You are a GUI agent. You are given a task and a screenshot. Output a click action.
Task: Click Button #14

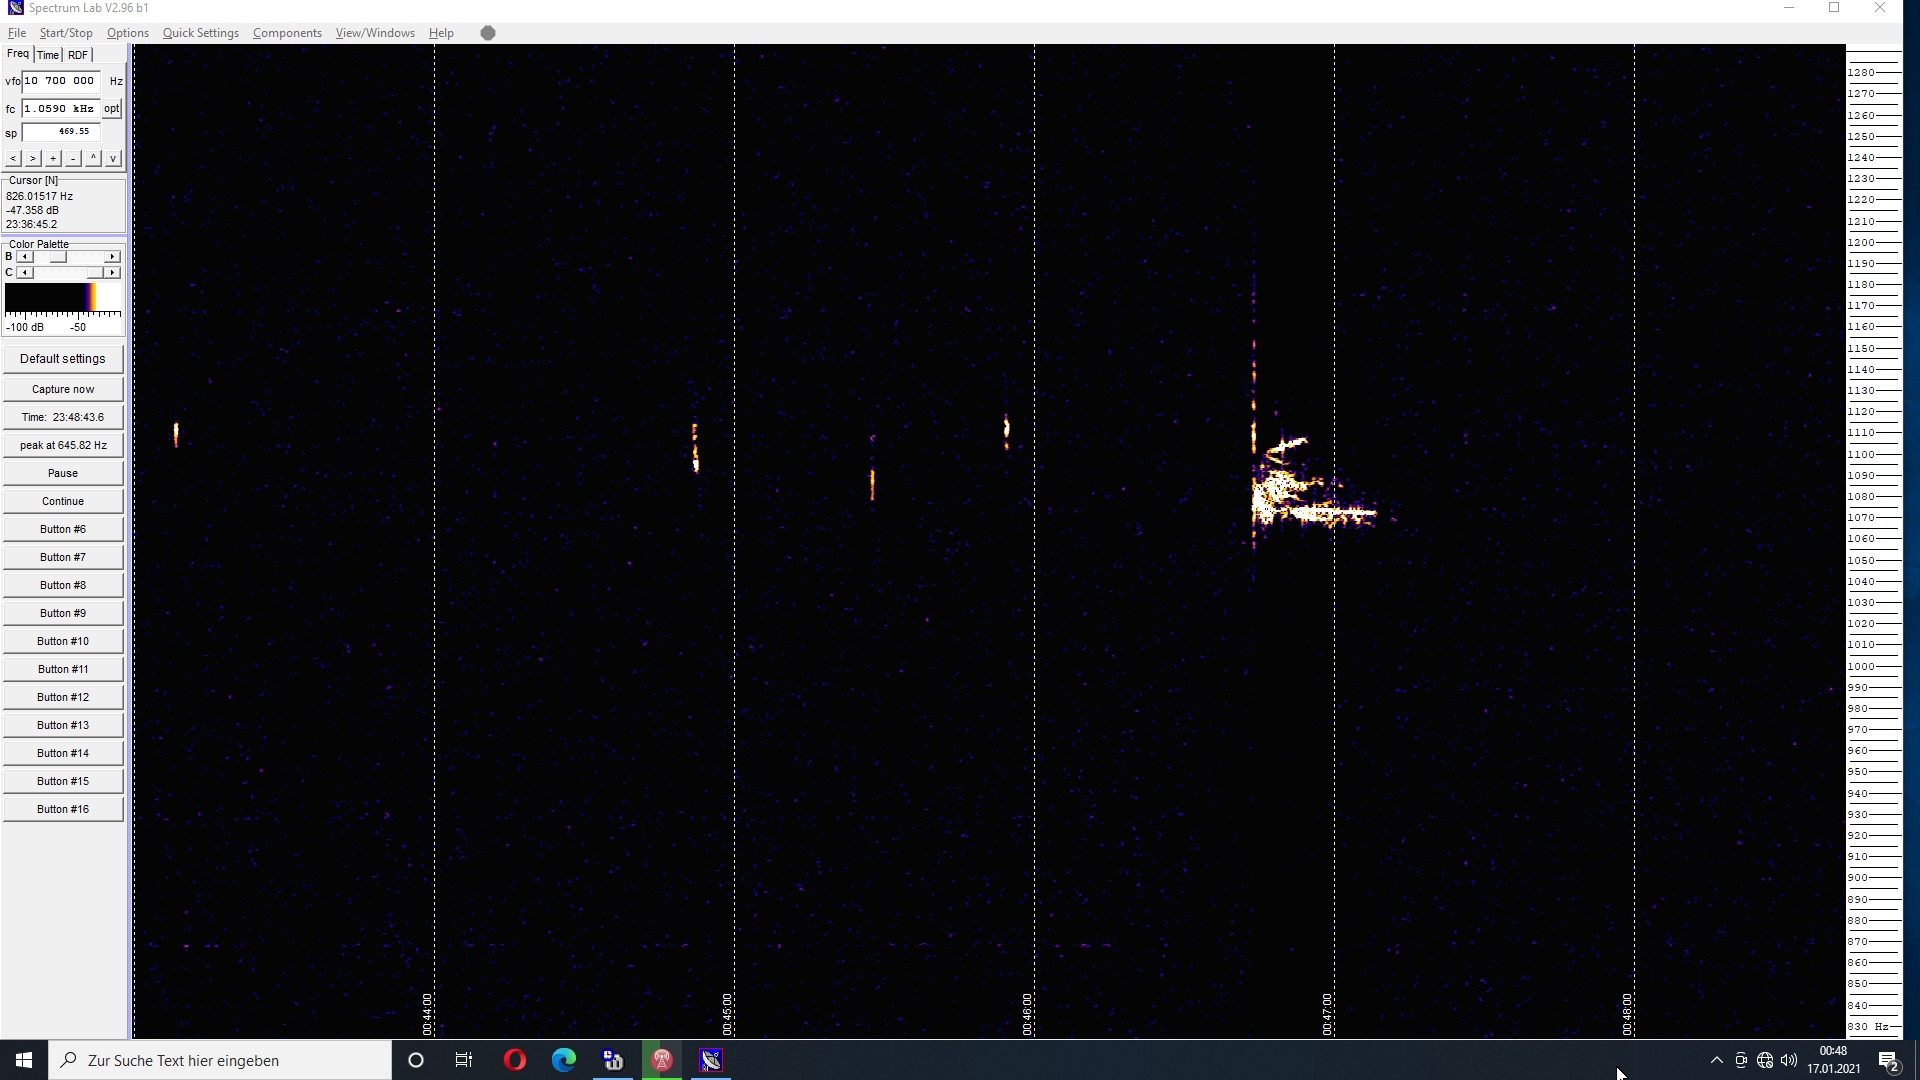63,753
